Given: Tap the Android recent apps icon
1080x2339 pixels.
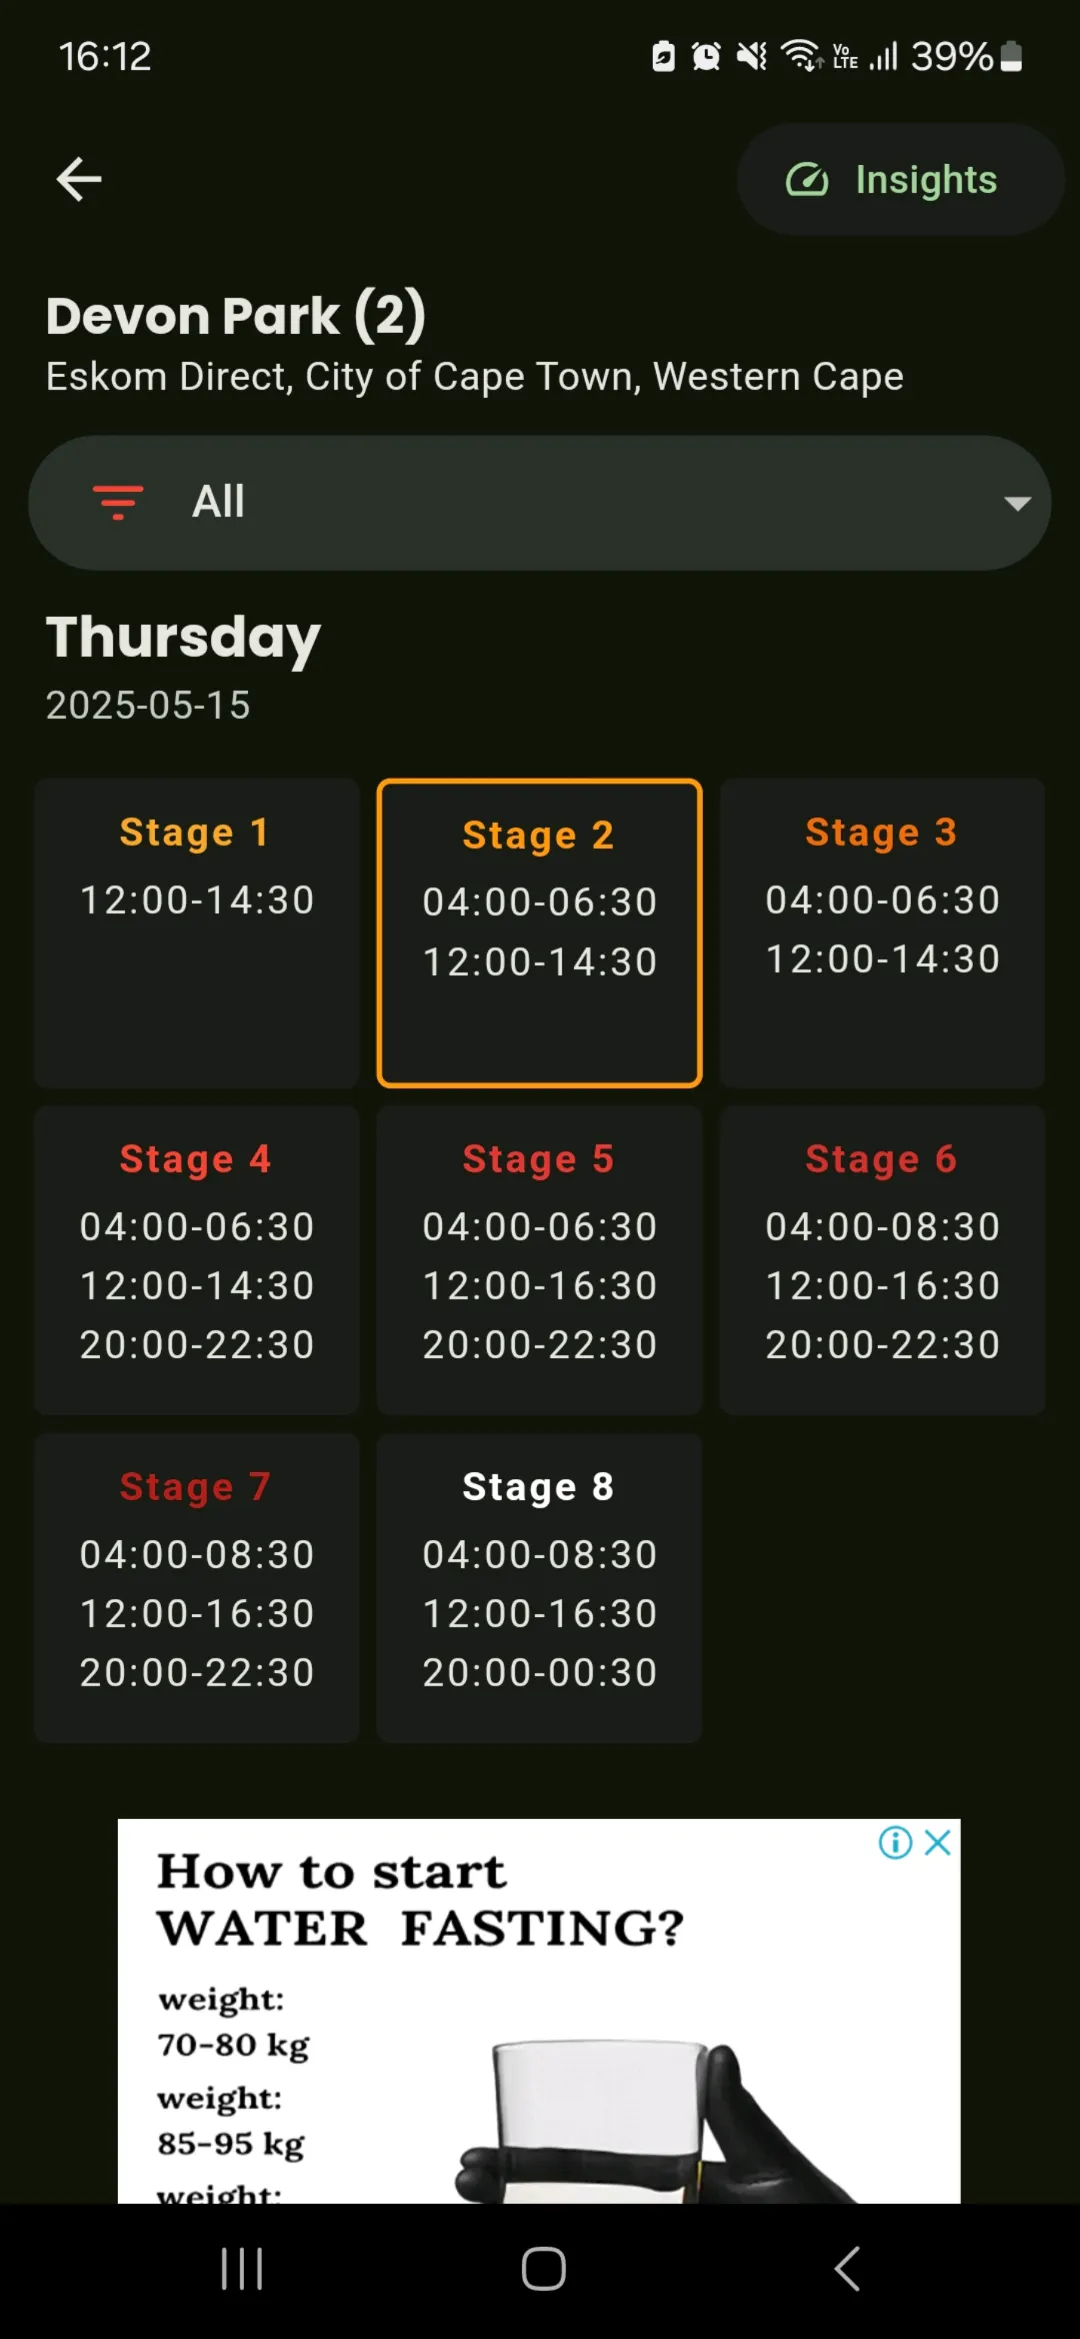Looking at the screenshot, I should (242, 2269).
